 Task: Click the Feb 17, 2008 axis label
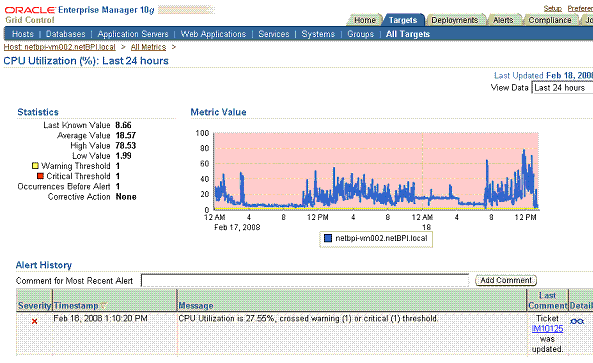pyautogui.click(x=237, y=227)
